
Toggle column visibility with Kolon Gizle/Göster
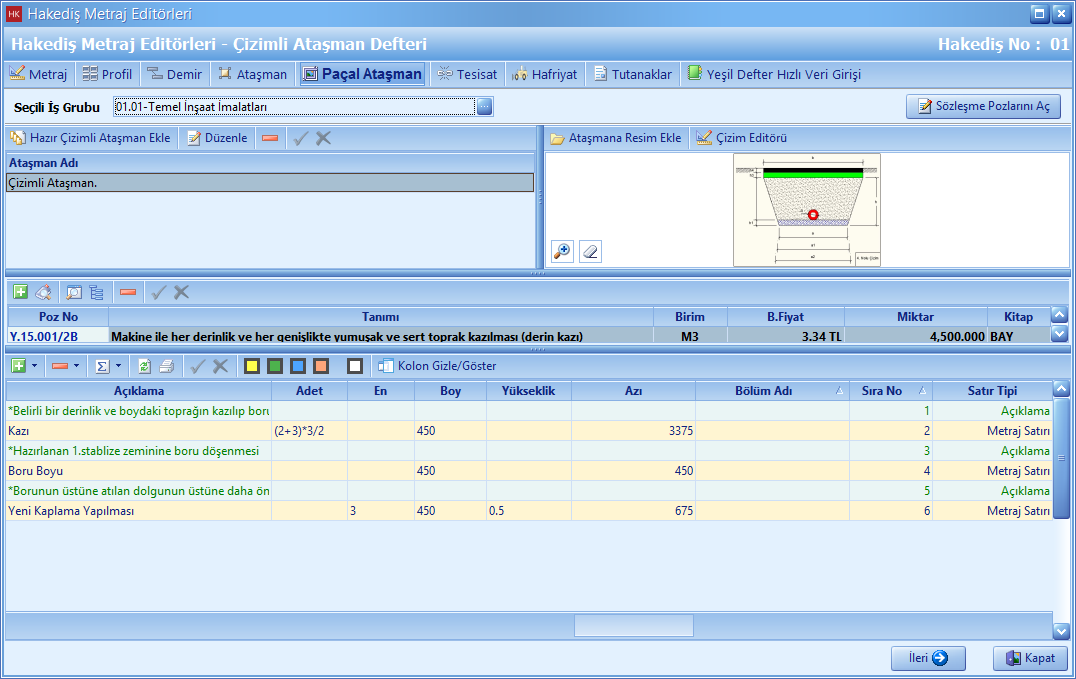point(437,366)
